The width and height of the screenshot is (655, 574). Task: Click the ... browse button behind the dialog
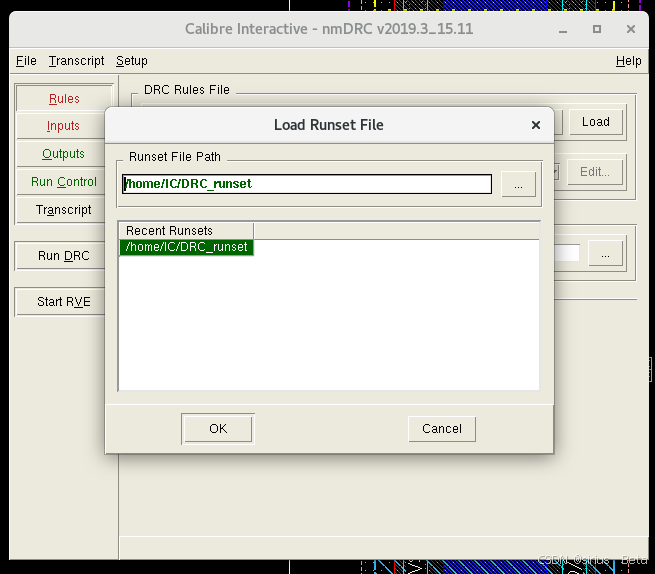point(605,254)
